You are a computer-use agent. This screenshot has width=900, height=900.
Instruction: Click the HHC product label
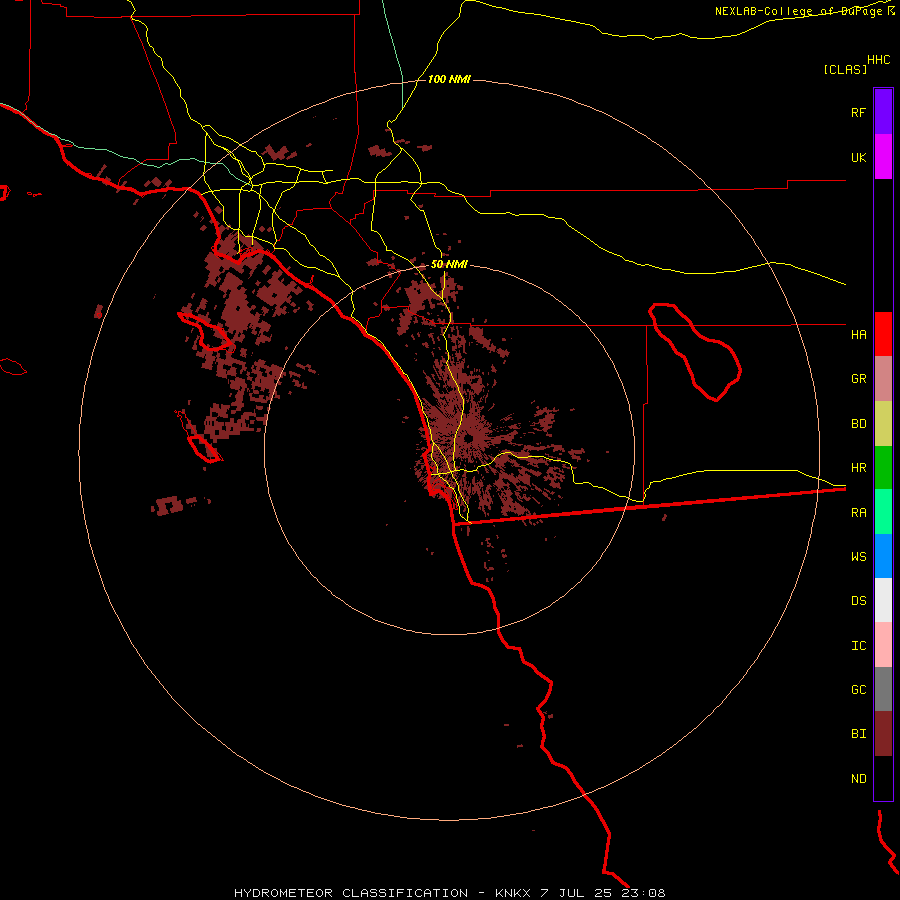pyautogui.click(x=879, y=60)
